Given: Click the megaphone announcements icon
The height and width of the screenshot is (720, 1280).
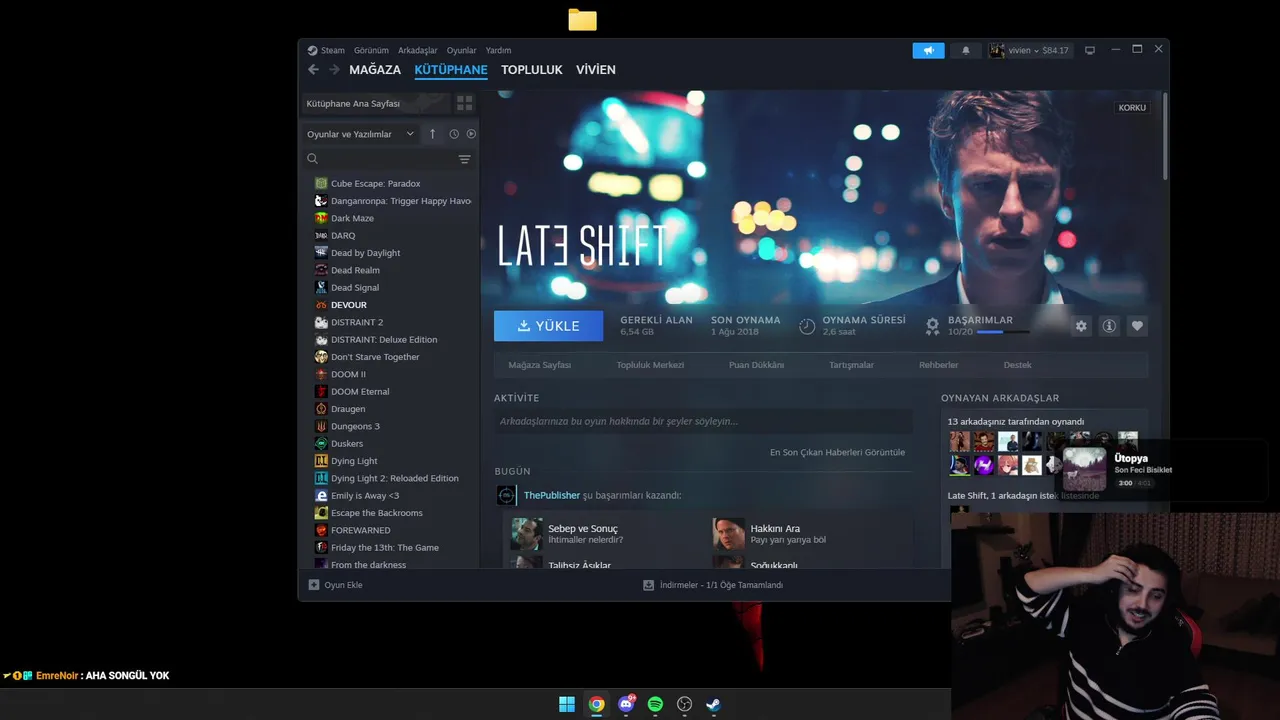Looking at the screenshot, I should point(928,50).
